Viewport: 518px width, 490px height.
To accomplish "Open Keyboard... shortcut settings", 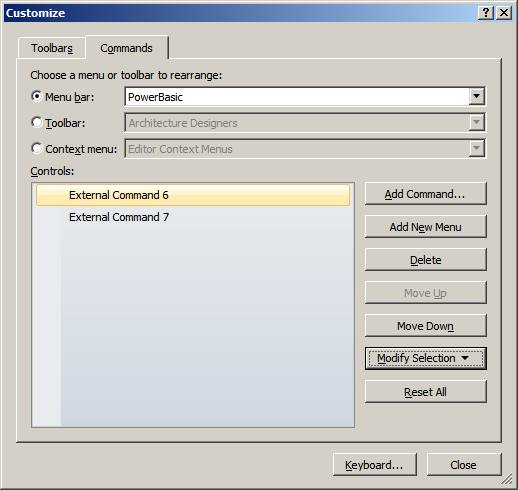I will [x=375, y=465].
